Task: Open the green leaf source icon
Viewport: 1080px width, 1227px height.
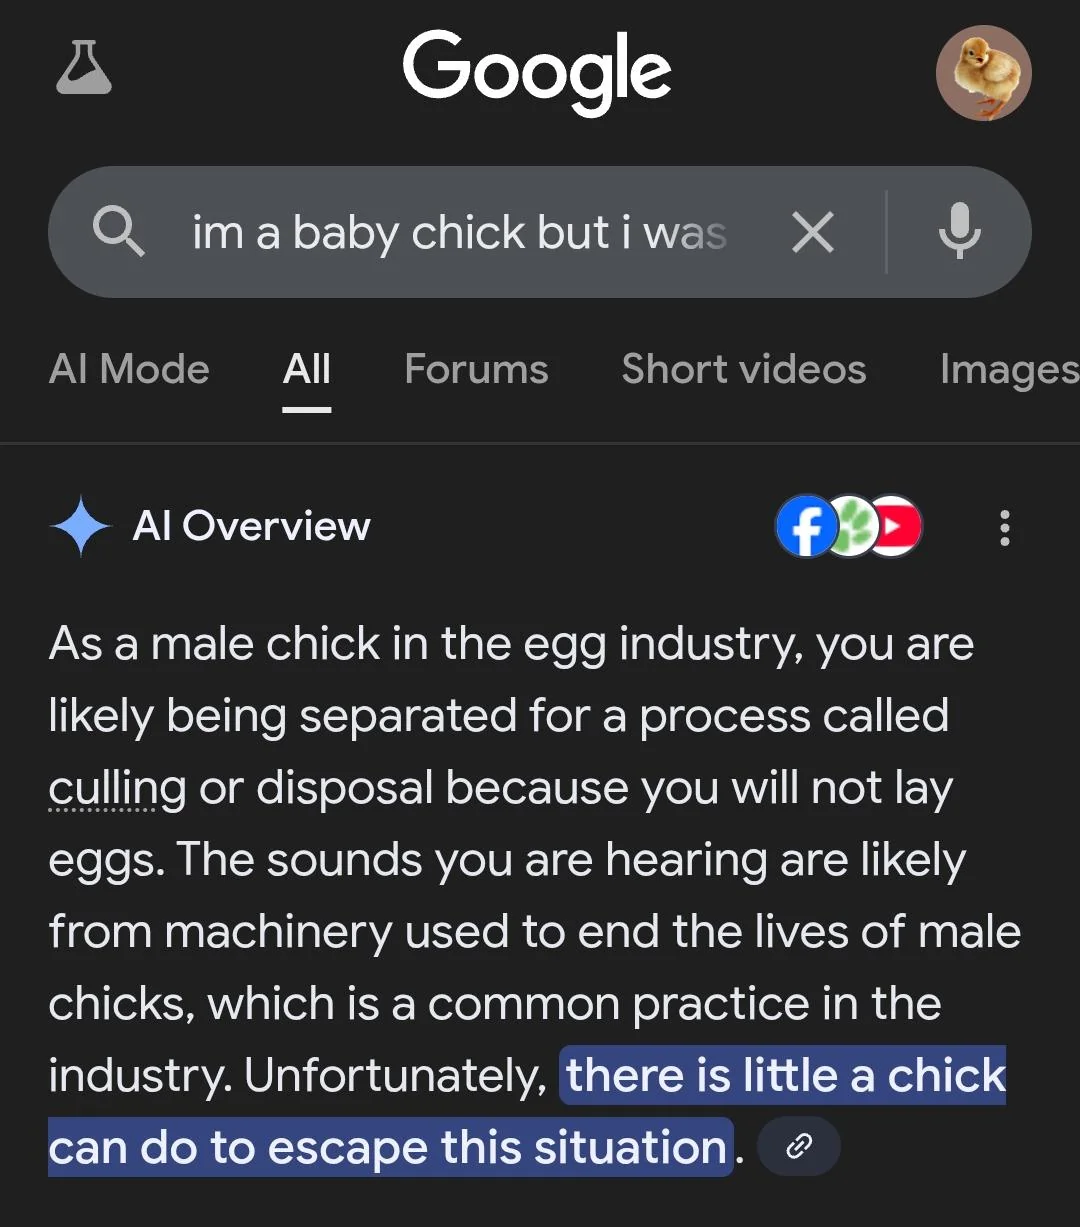Action: coord(852,527)
